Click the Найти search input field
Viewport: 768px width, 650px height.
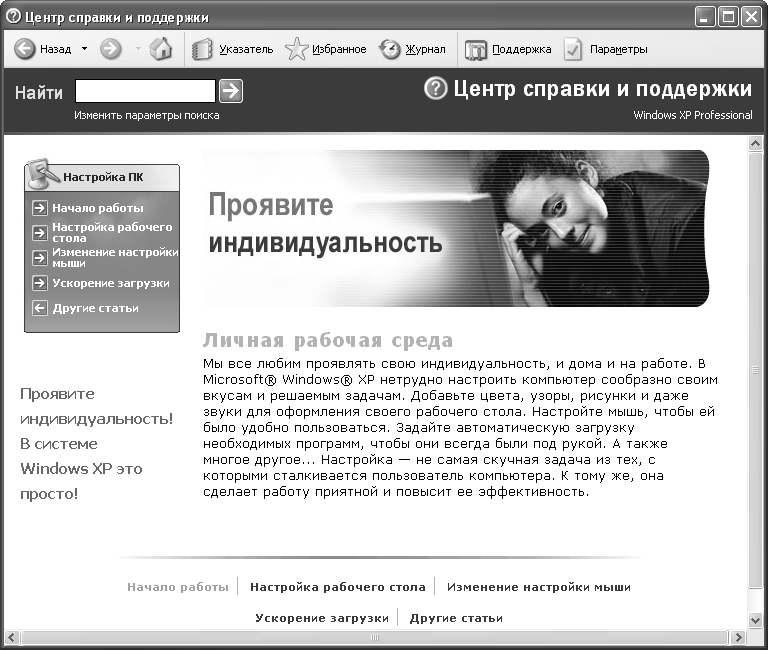pyautogui.click(x=145, y=92)
